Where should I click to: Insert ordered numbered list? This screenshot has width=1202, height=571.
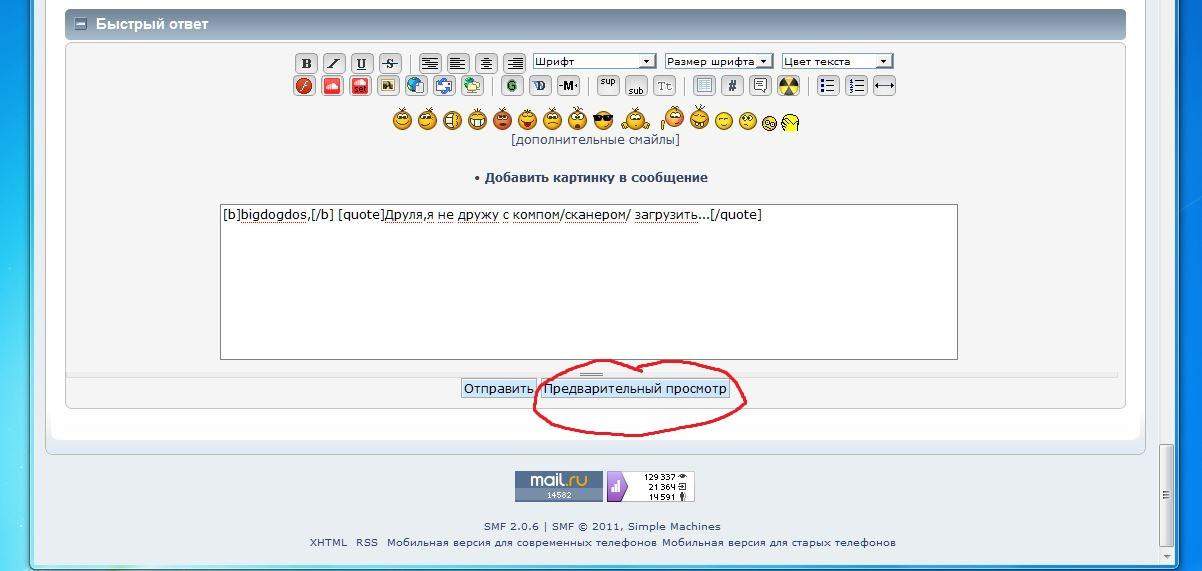point(856,86)
